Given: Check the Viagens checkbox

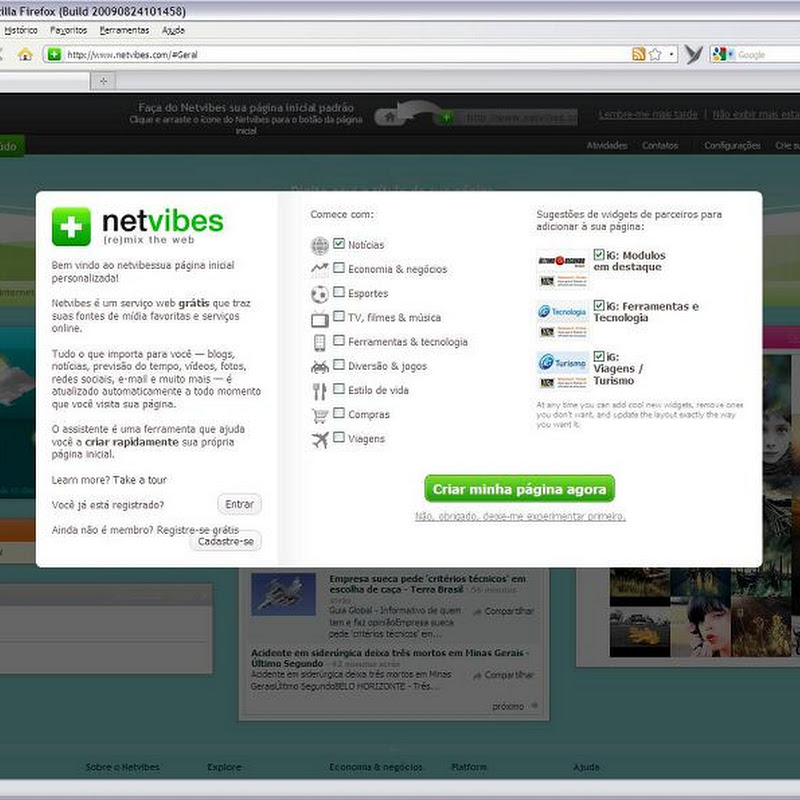Looking at the screenshot, I should point(339,437).
